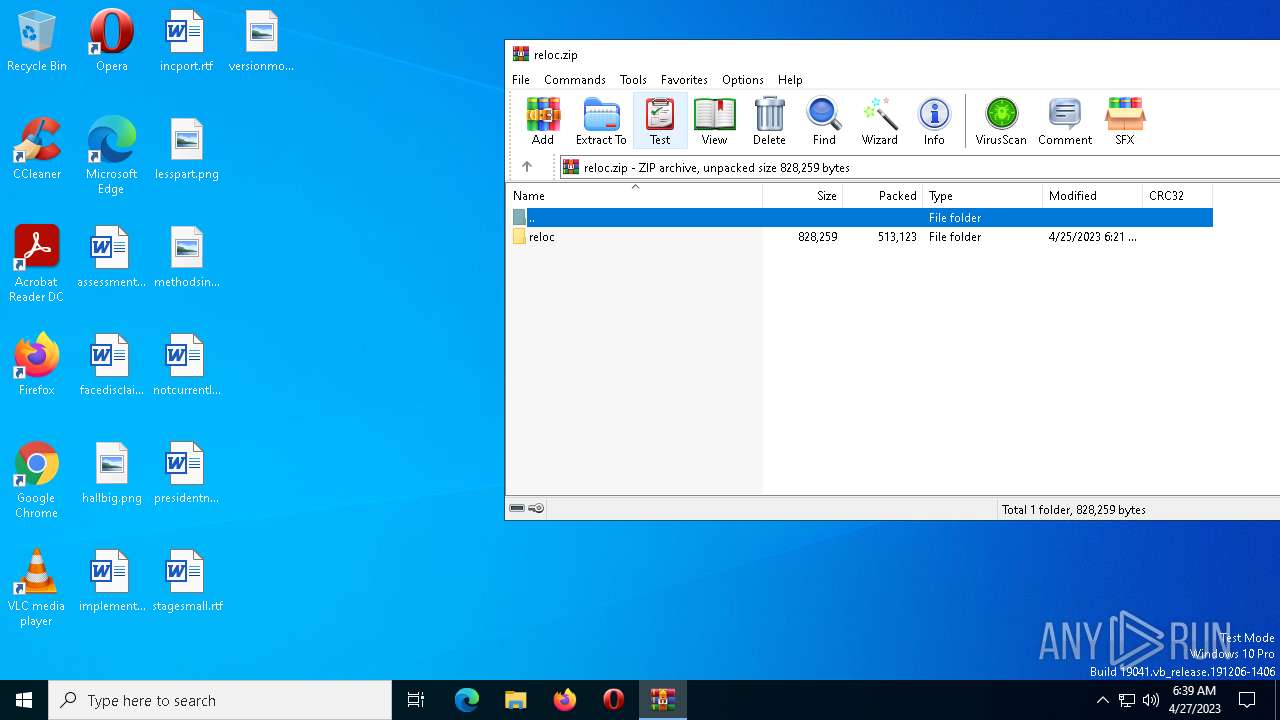Select the Firefox desktop shortcut
Screen dimensions: 1280x720
[x=37, y=366]
